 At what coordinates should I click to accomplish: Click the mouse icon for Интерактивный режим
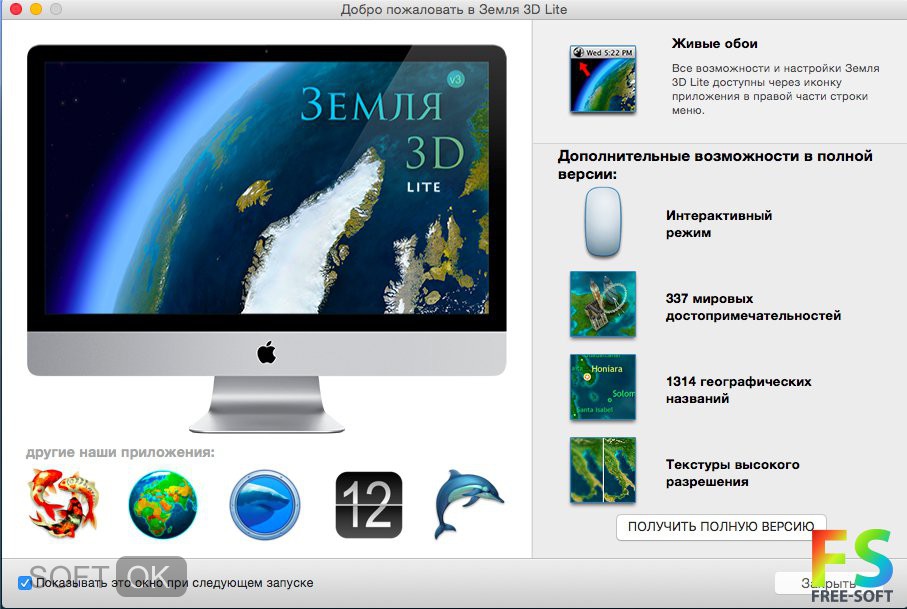pyautogui.click(x=603, y=222)
